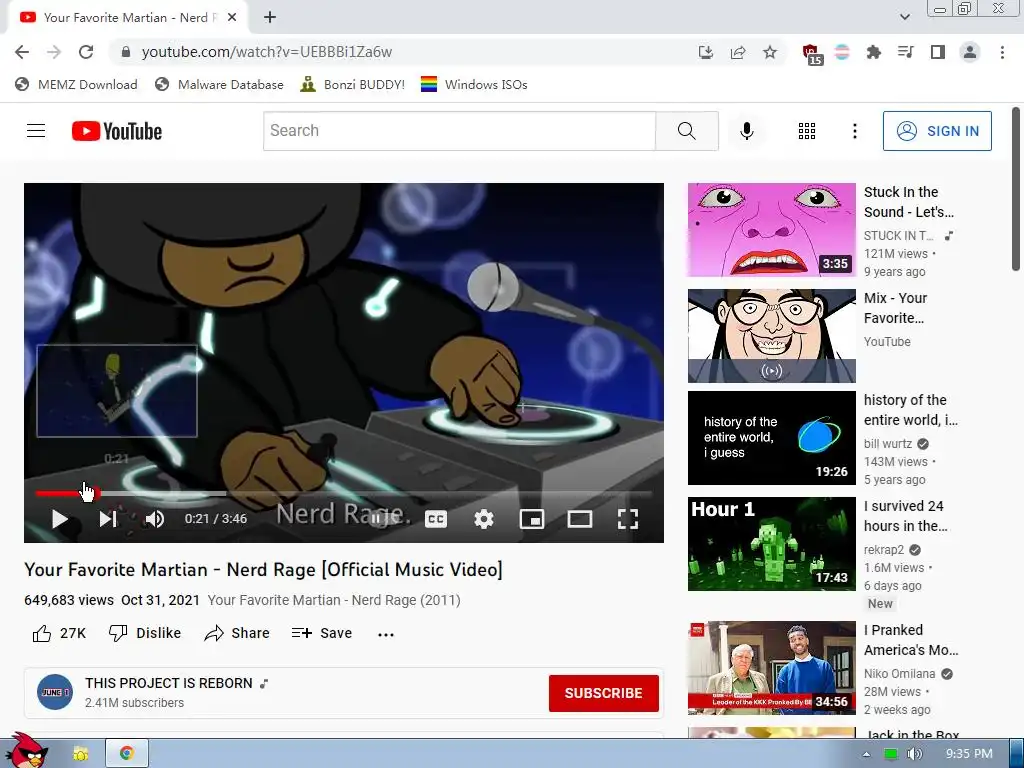Open Angry Birds start button
The width and height of the screenshot is (1024, 768).
27,751
